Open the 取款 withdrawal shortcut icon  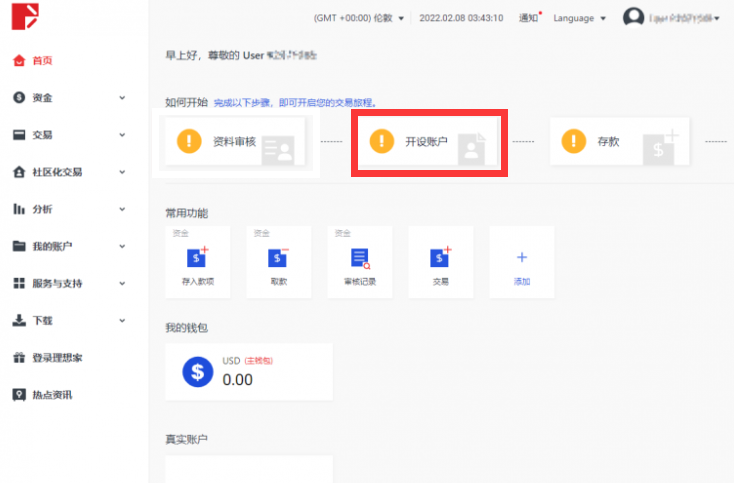[x=278, y=257]
